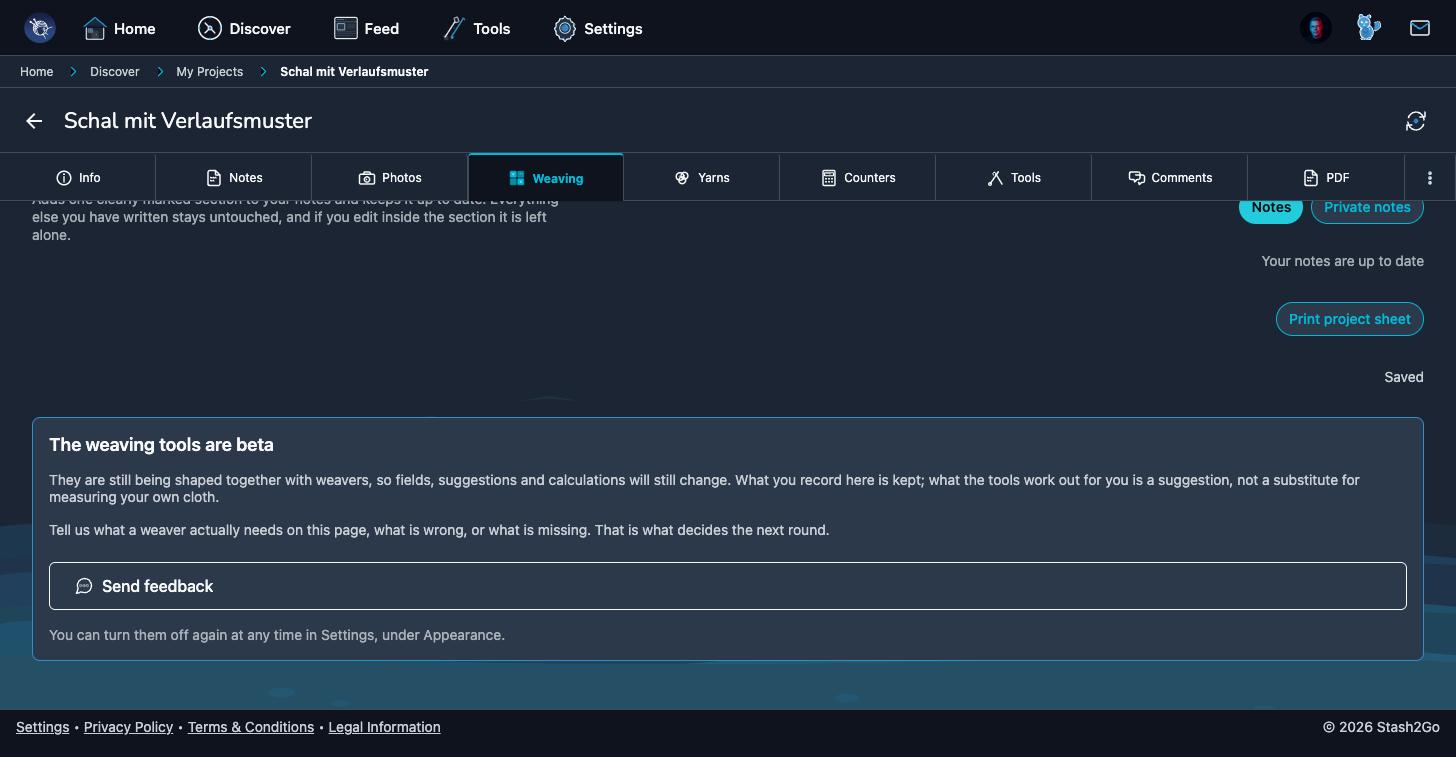1456x757 pixels.
Task: Click 'The weaving tools are beta' heading
Action: [161, 445]
